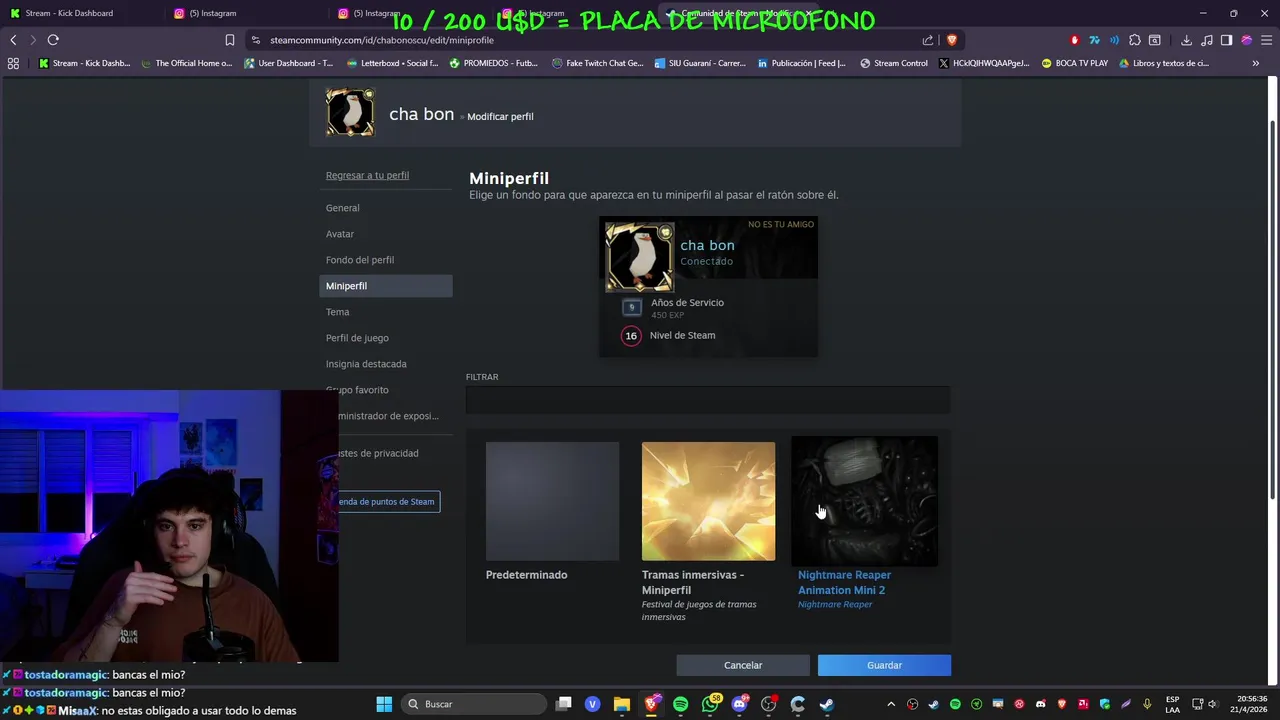
Task: Open File Explorer from the taskbar
Action: (x=622, y=704)
